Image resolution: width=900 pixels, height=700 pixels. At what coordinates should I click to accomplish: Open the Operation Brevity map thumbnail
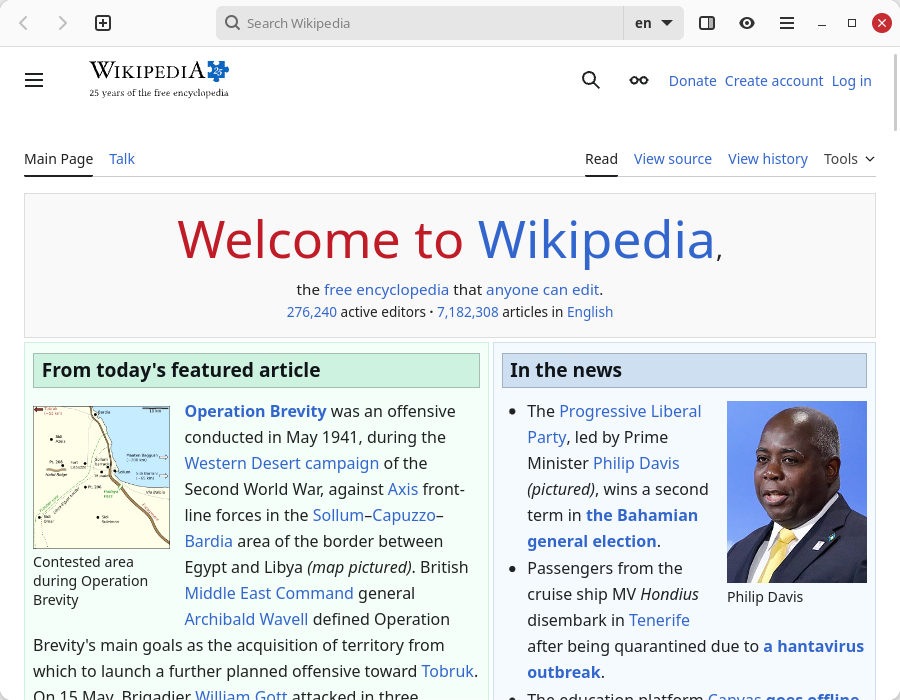coord(102,477)
